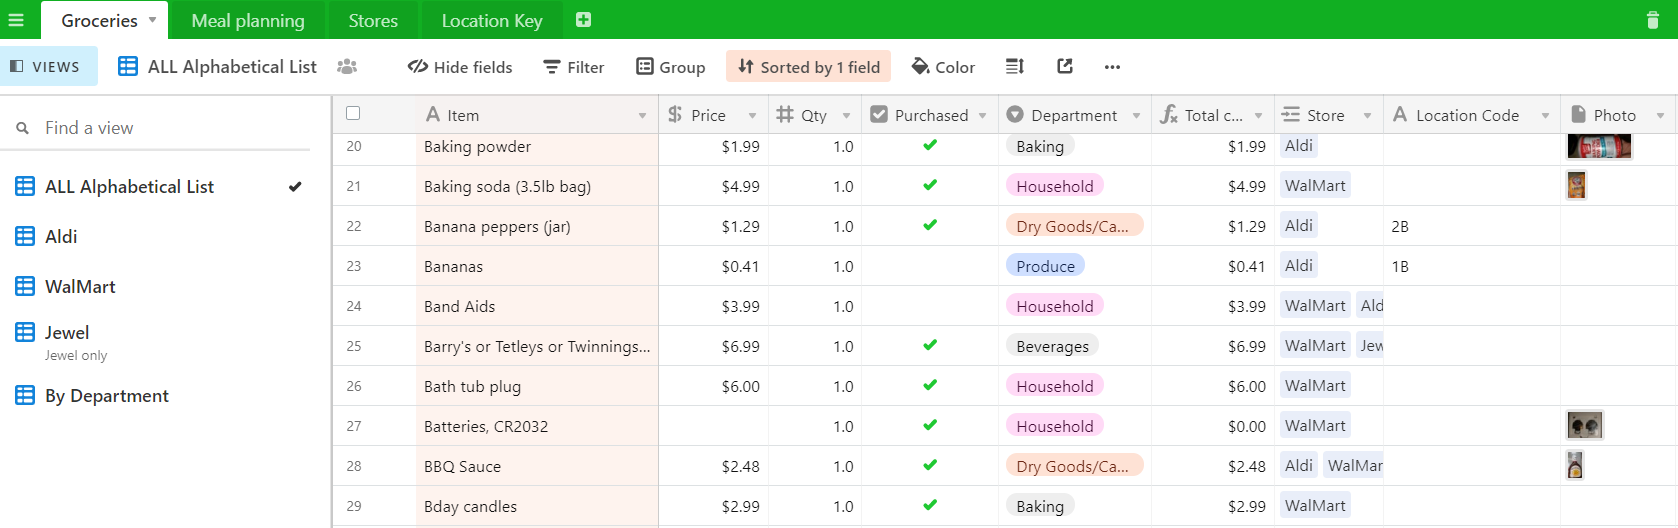Check Purchased for Bananas row
The height and width of the screenshot is (528, 1678).
point(930,266)
